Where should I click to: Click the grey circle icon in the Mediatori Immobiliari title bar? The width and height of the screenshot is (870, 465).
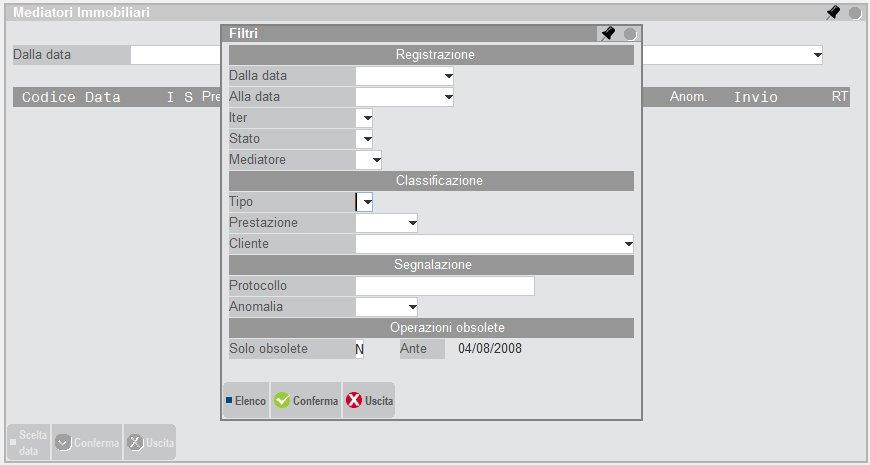coord(855,13)
